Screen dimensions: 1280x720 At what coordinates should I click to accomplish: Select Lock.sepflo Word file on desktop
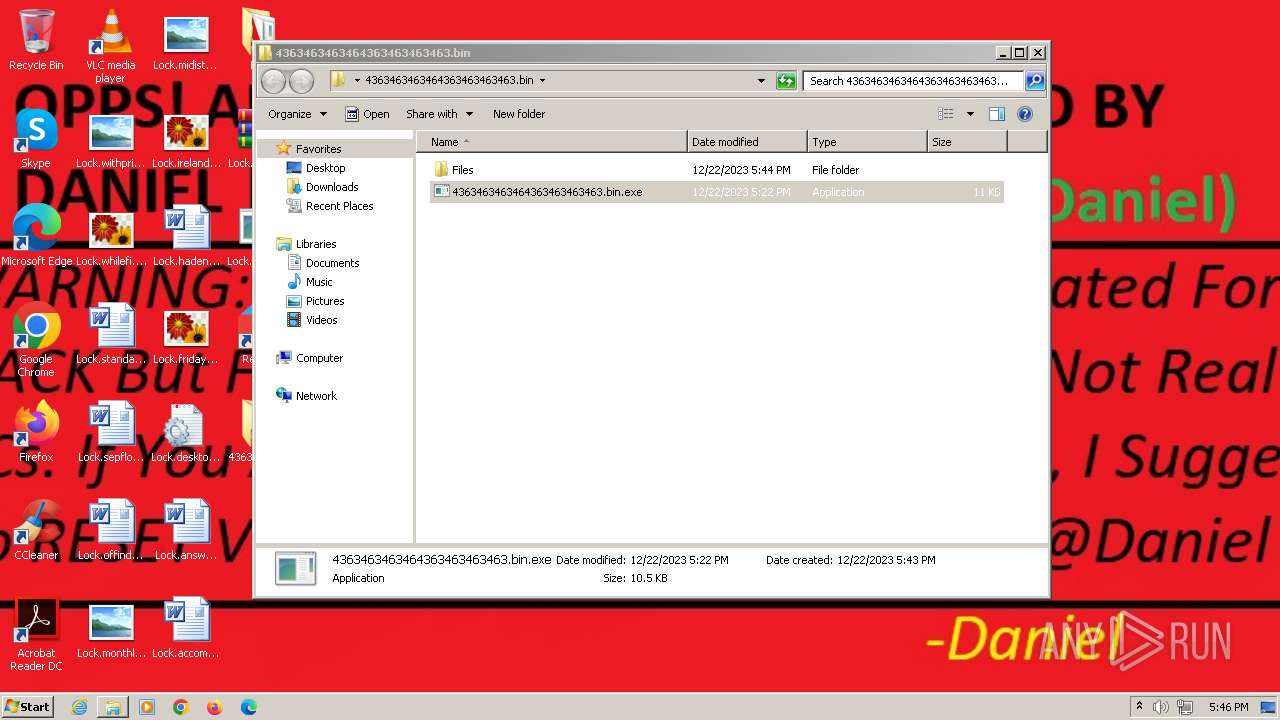[x=111, y=432]
